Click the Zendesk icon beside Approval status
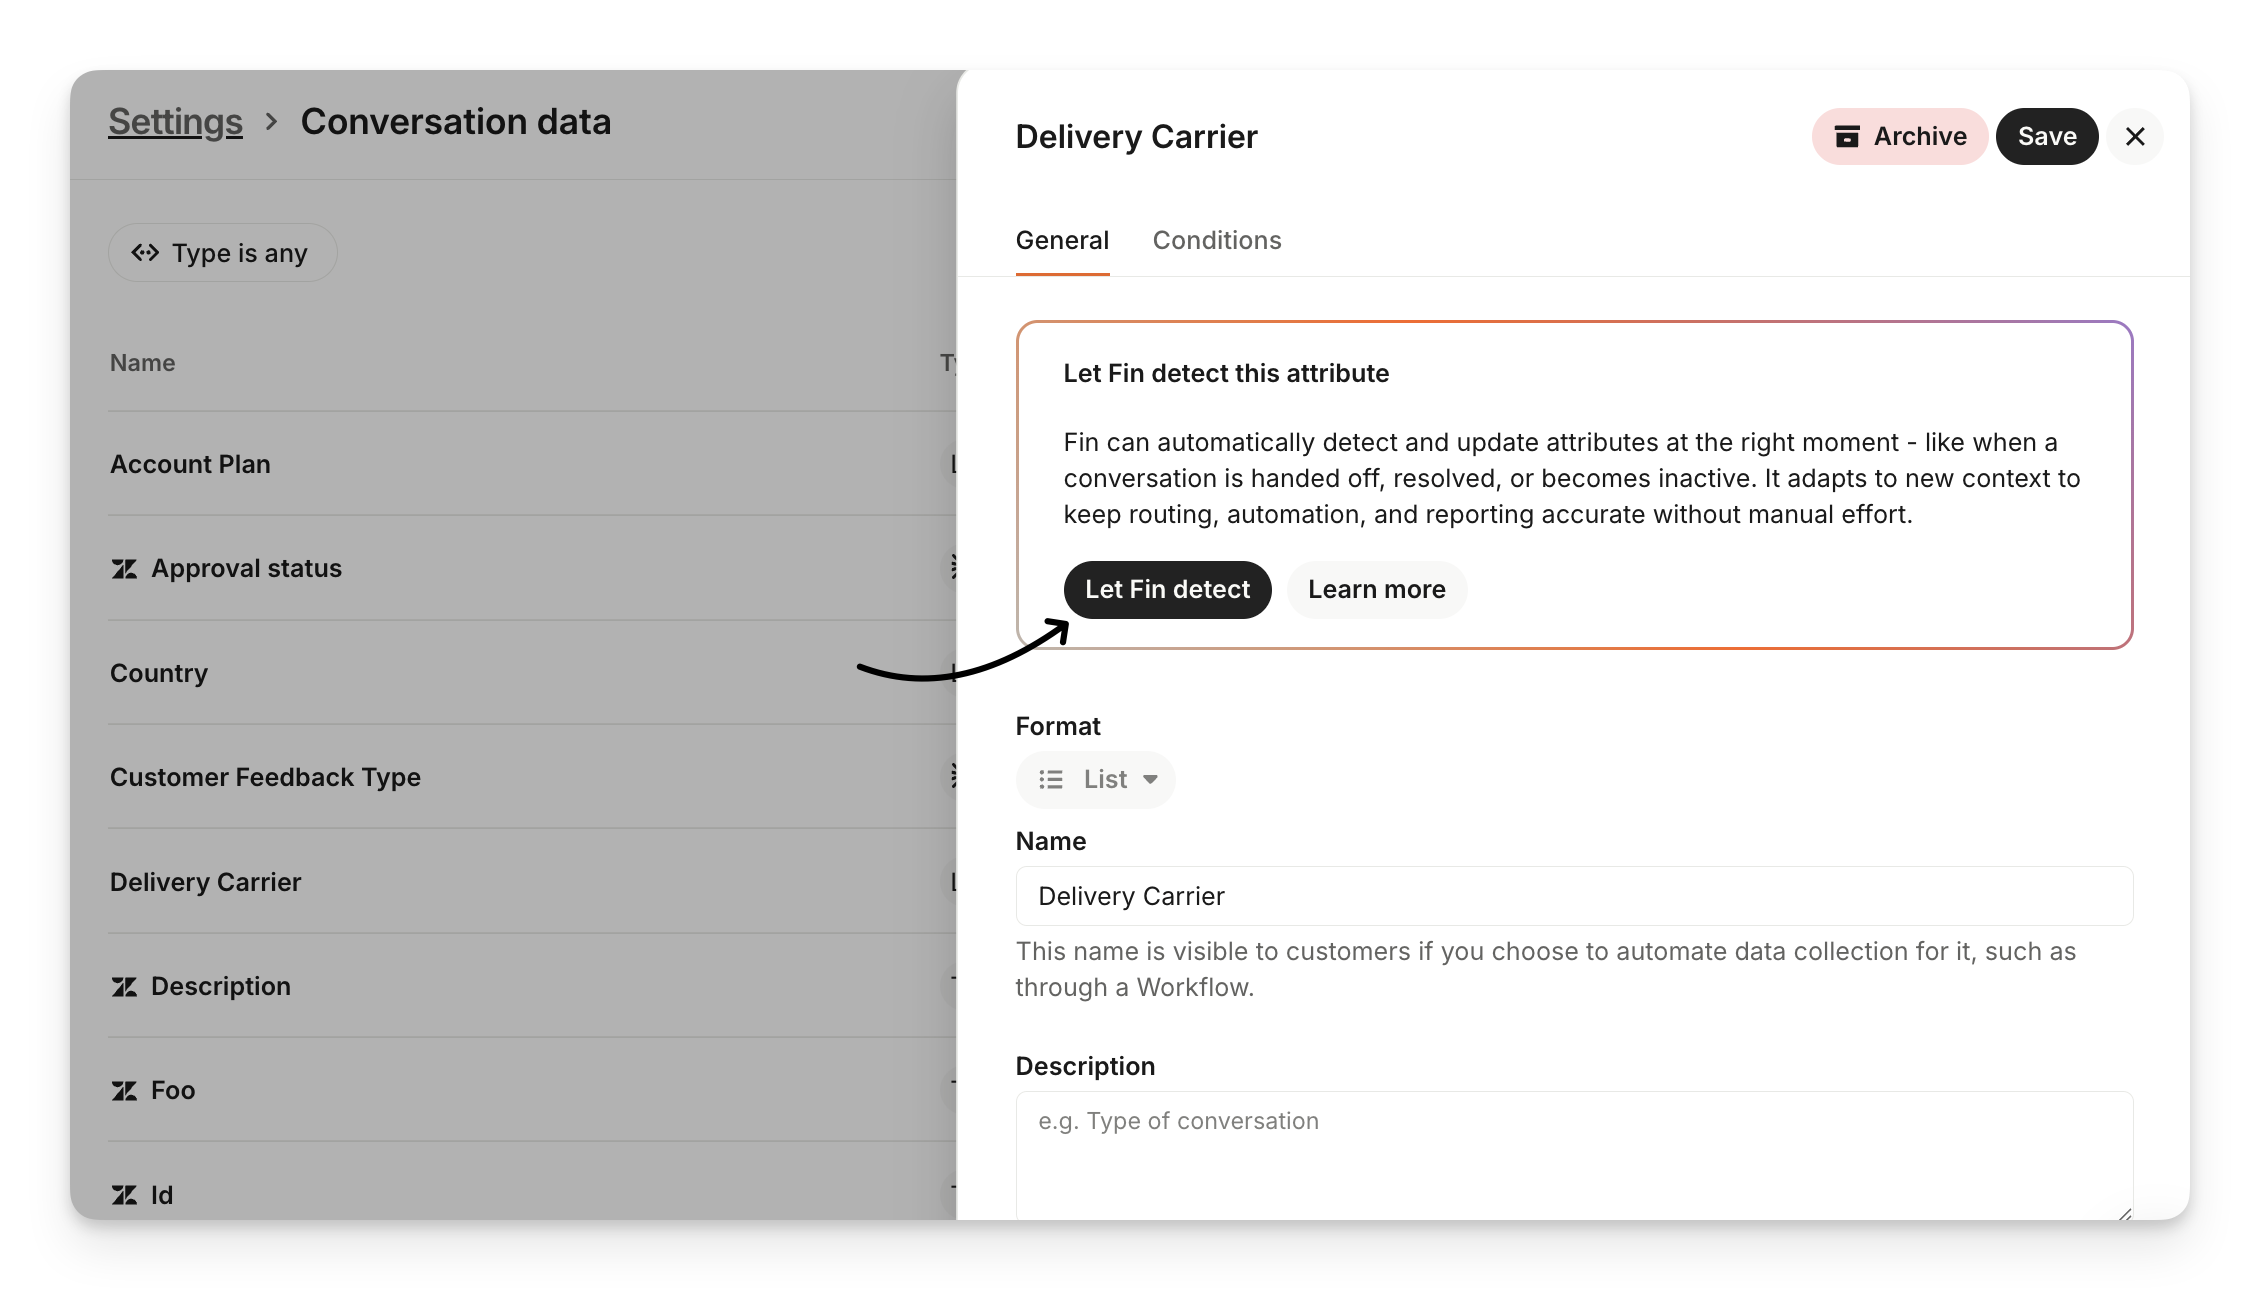Viewport: 2260px width, 1290px height. click(x=124, y=569)
